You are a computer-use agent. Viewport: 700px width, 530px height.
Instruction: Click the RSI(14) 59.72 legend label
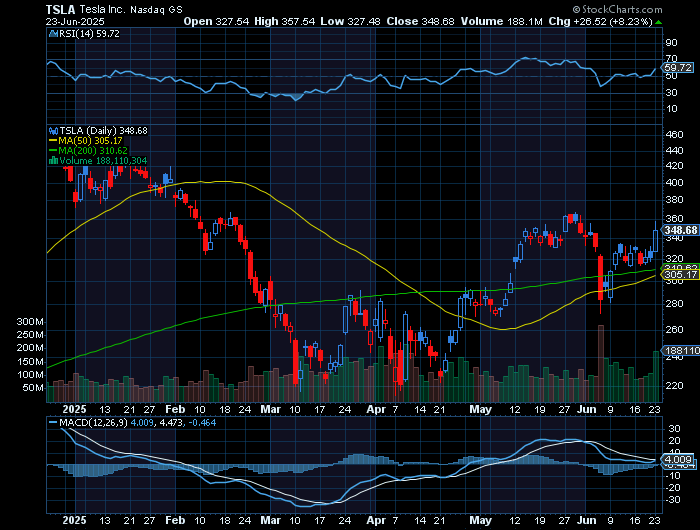tap(90, 33)
